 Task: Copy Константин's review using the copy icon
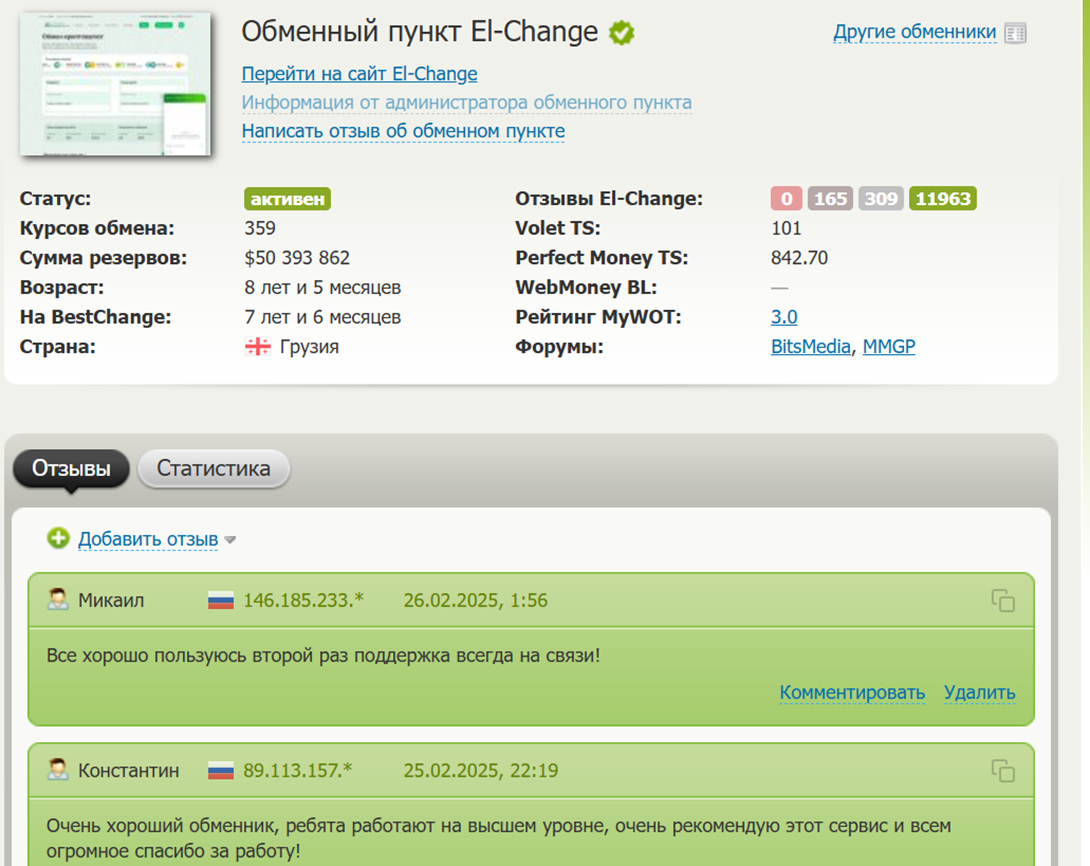click(1003, 771)
